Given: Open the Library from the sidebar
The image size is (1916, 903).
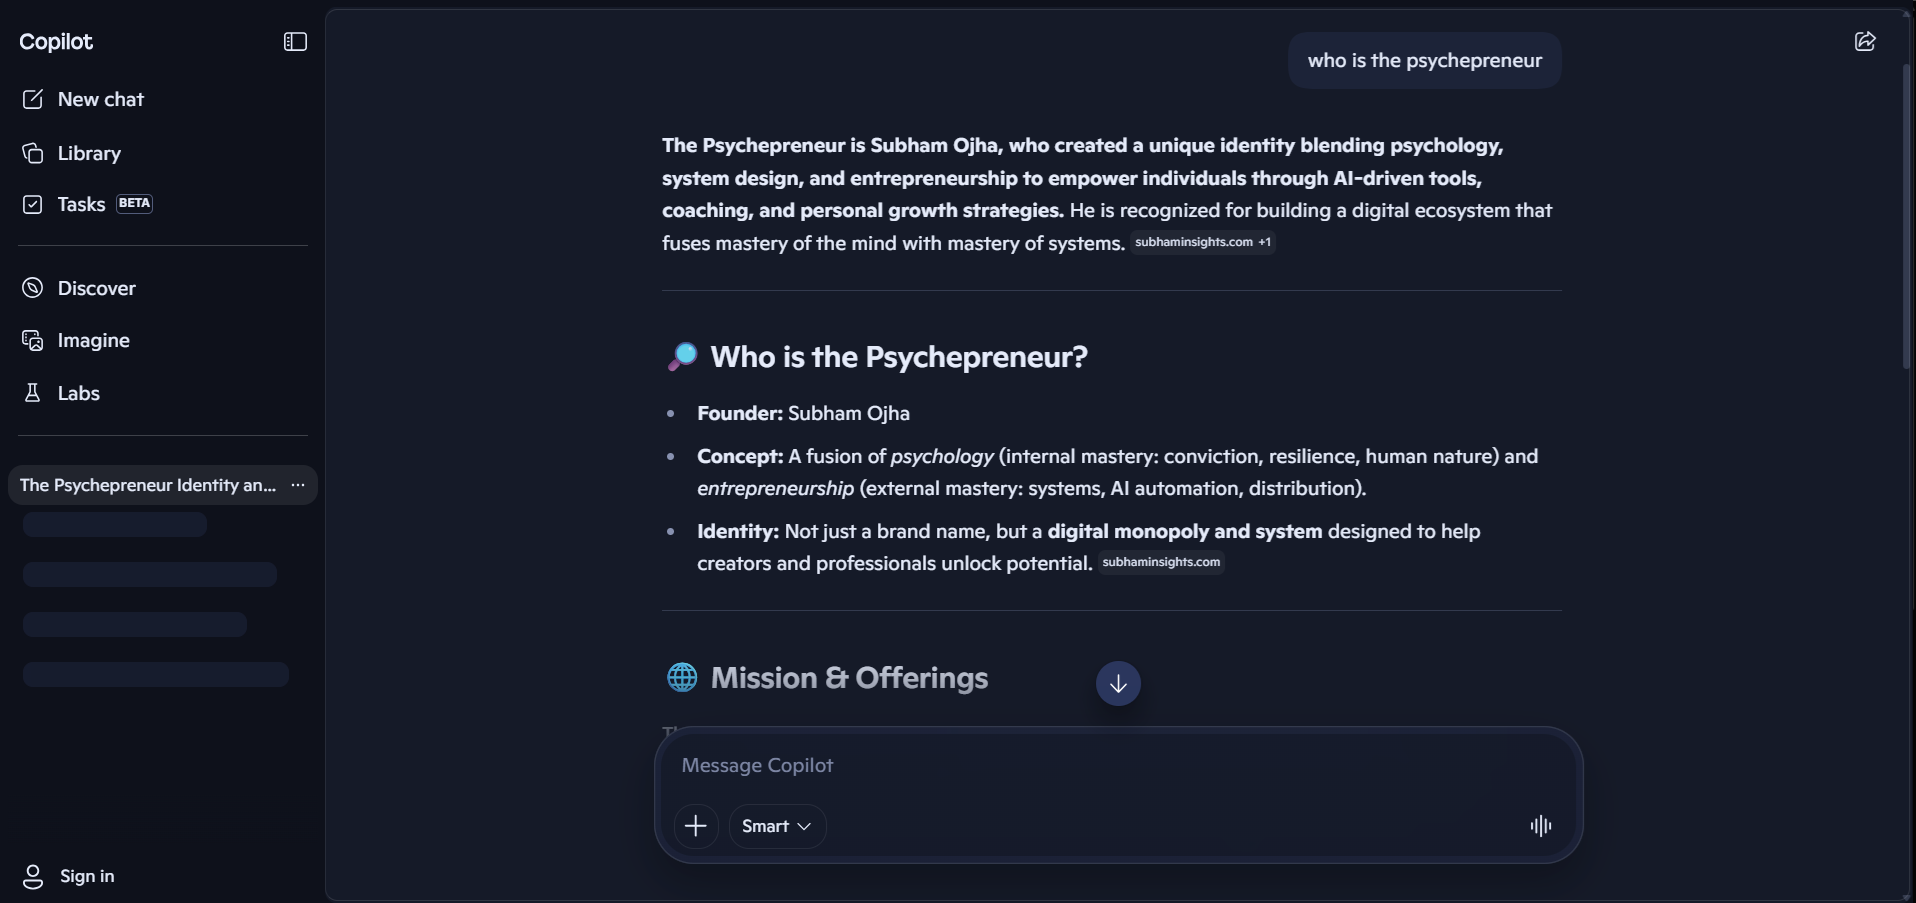Looking at the screenshot, I should [88, 153].
